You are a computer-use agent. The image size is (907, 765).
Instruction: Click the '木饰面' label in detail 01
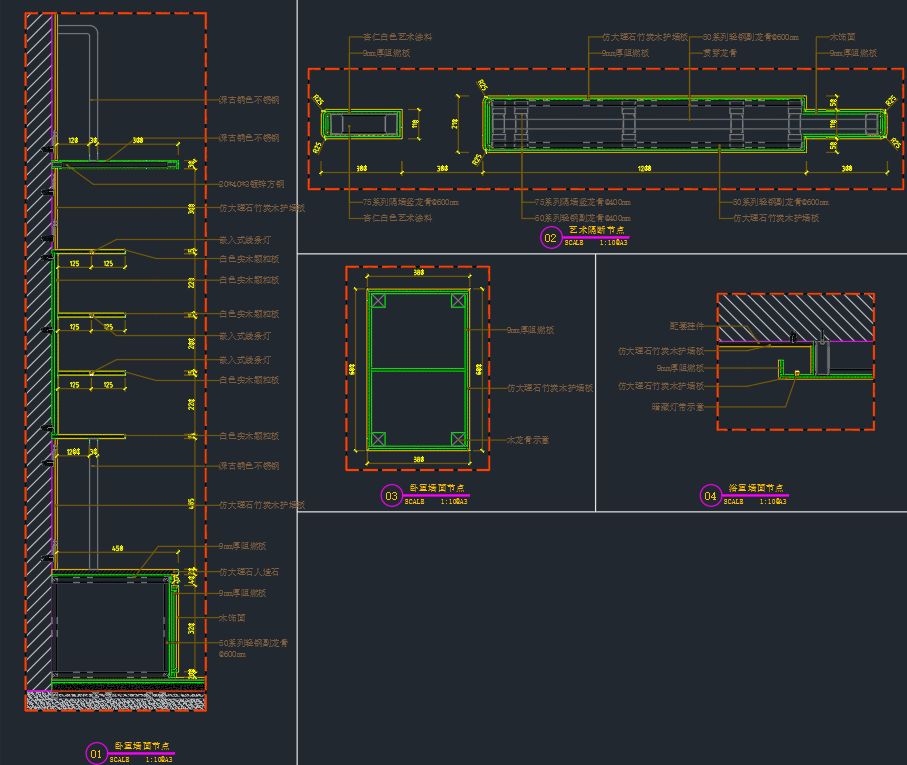tap(232, 618)
